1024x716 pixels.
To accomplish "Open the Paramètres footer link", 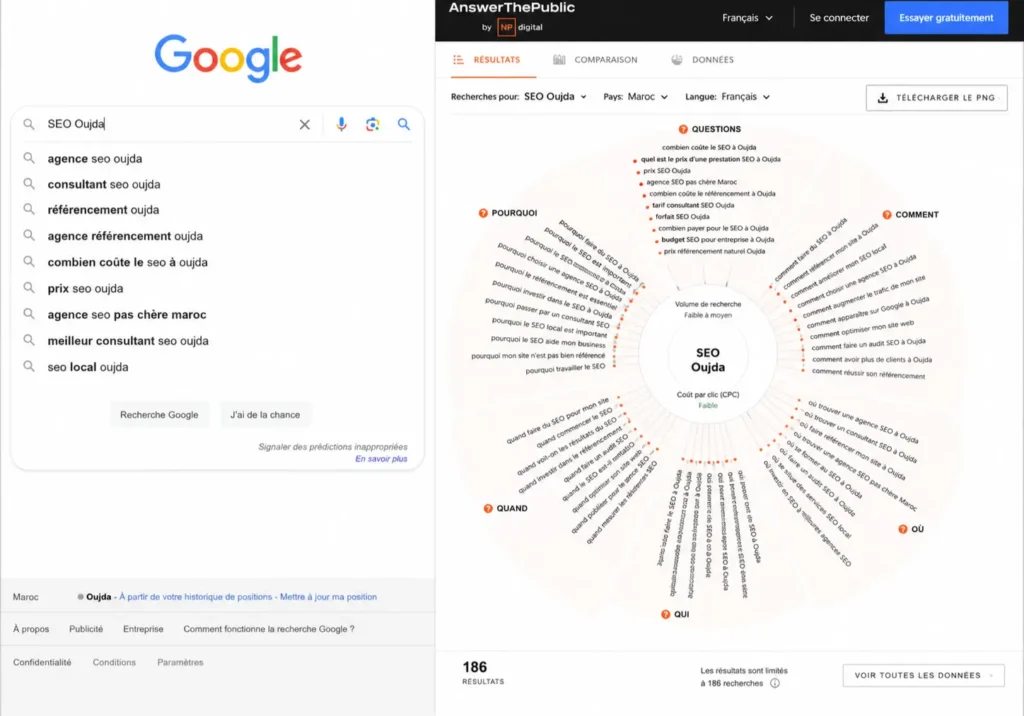I will pos(180,662).
